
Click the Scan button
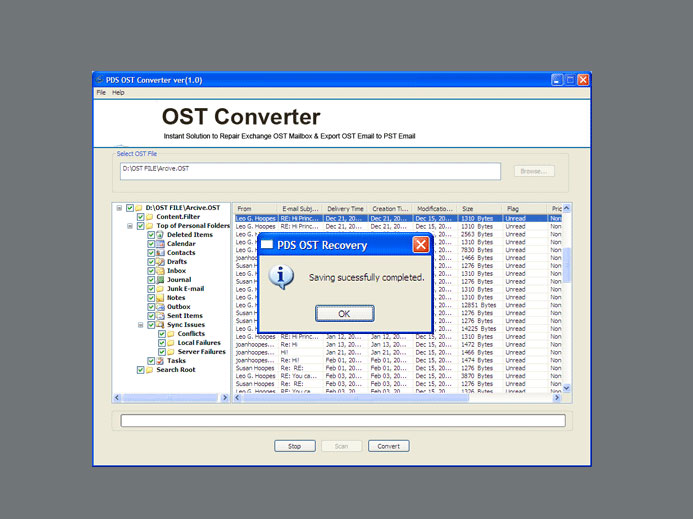342,446
